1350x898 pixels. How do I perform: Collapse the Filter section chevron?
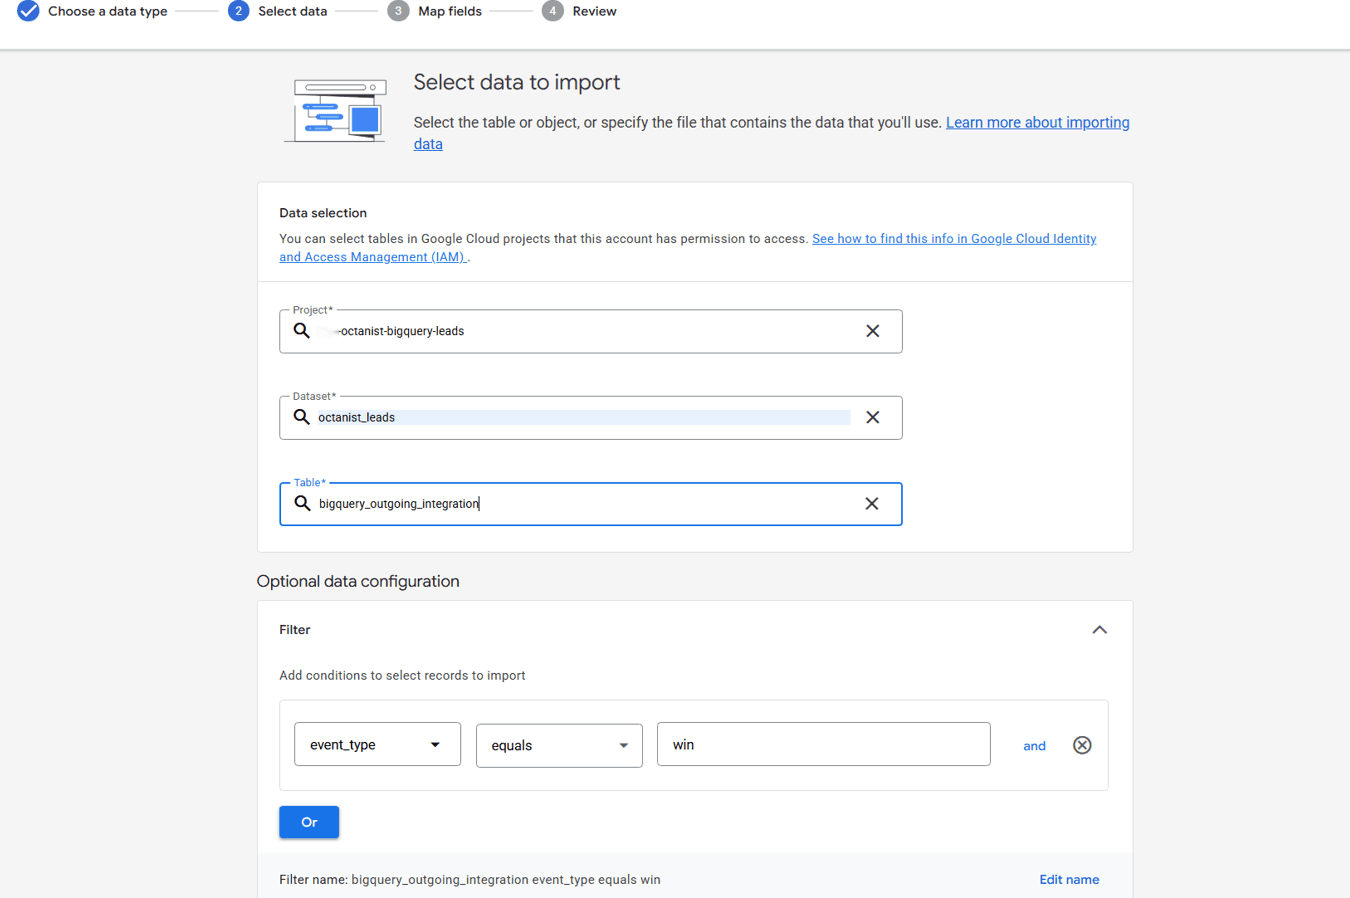[1099, 630]
